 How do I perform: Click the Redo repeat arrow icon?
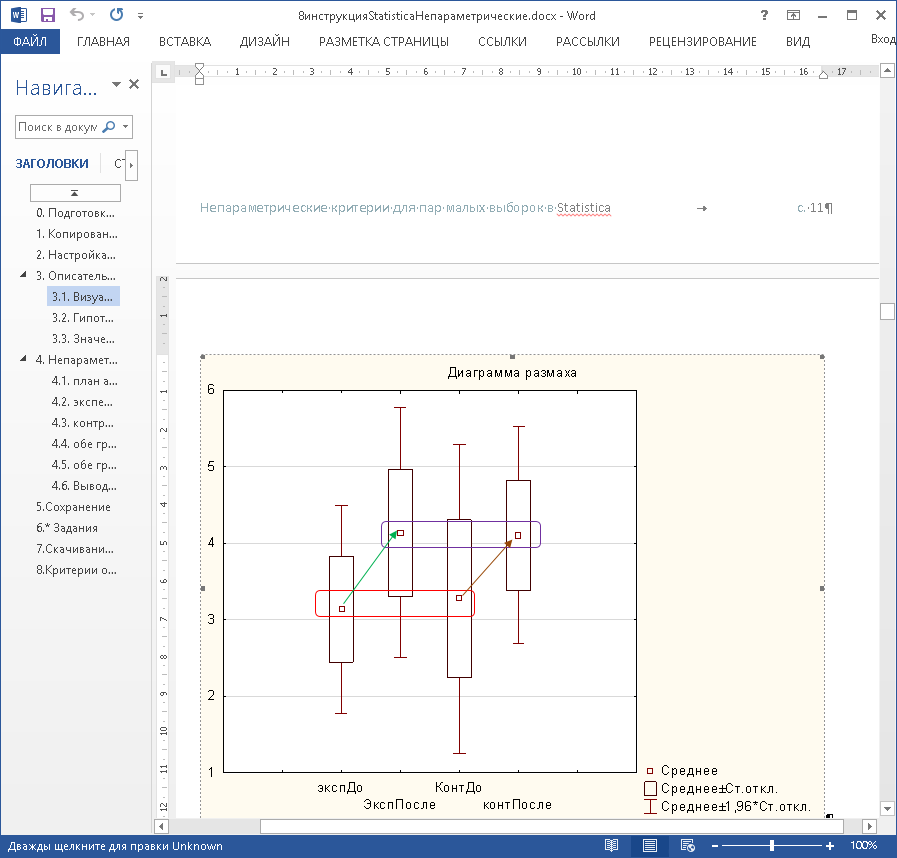pos(116,15)
